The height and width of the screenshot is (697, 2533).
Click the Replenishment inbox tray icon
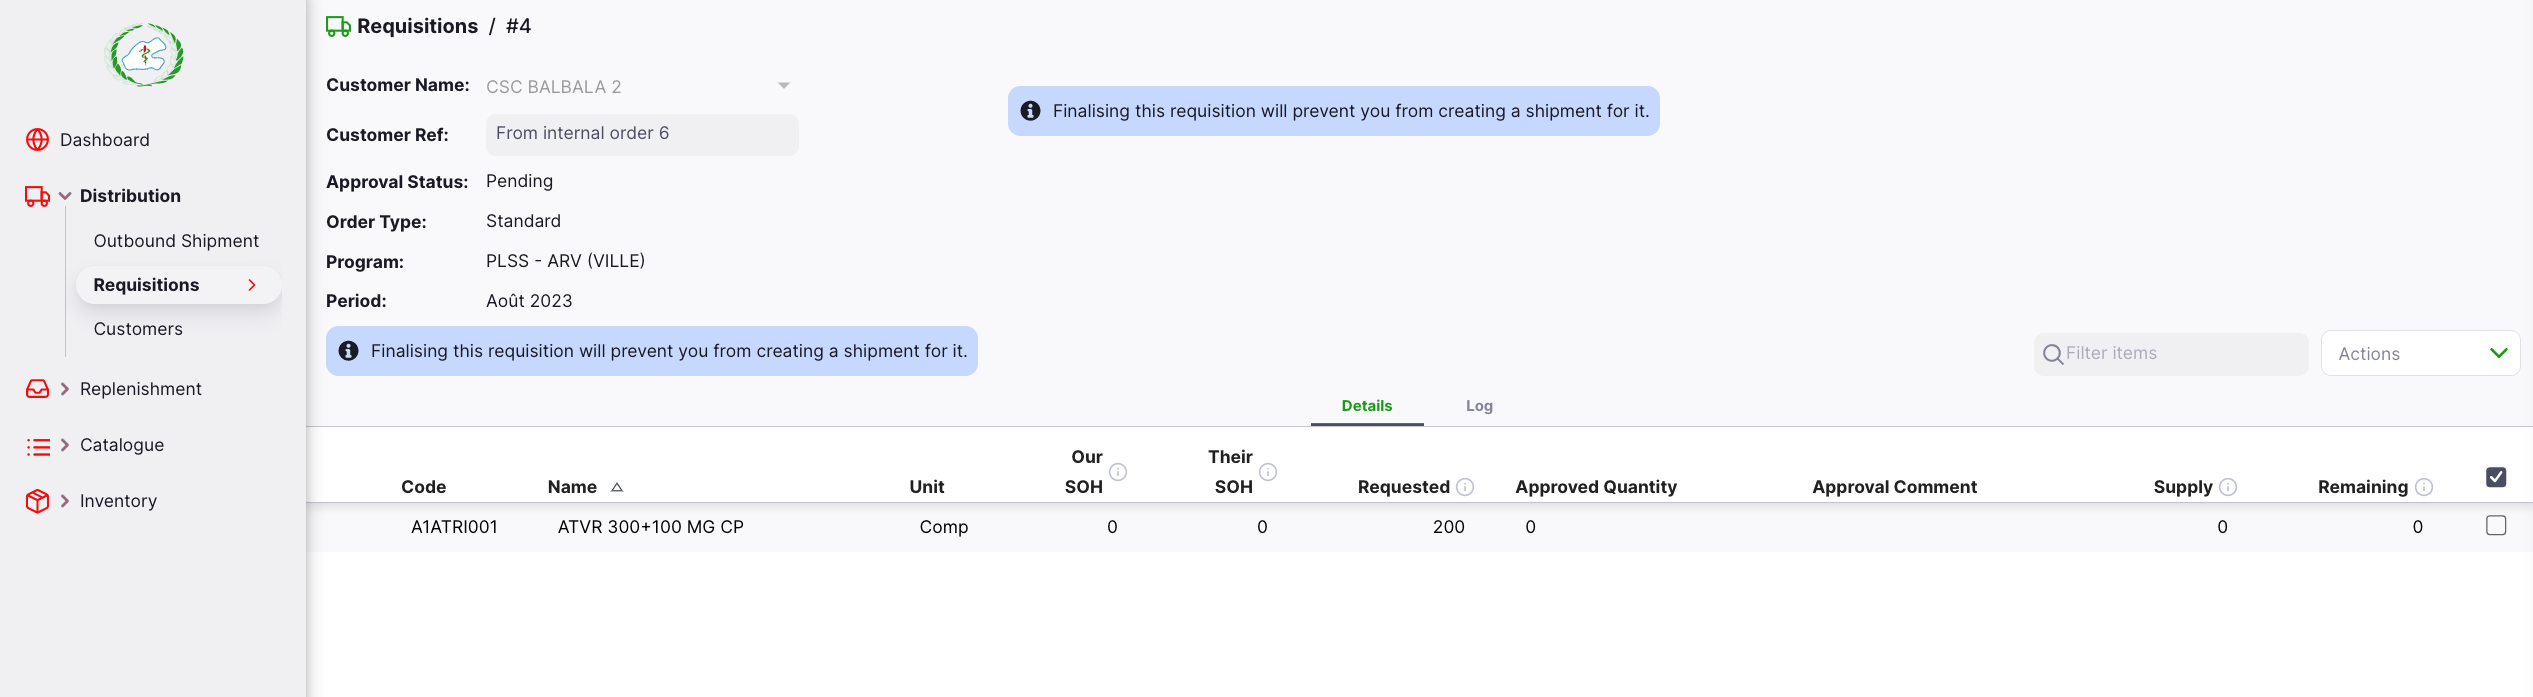(37, 389)
